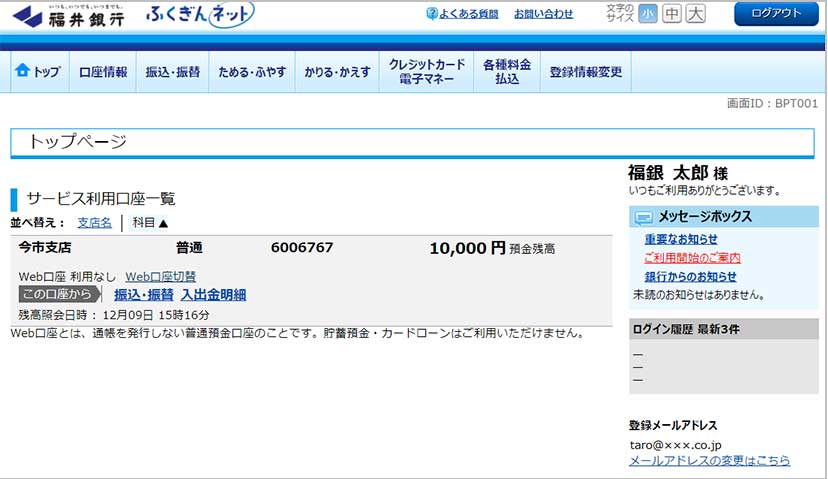Open 重要なお知らせ link
The height and width of the screenshot is (479, 828).
click(x=681, y=239)
